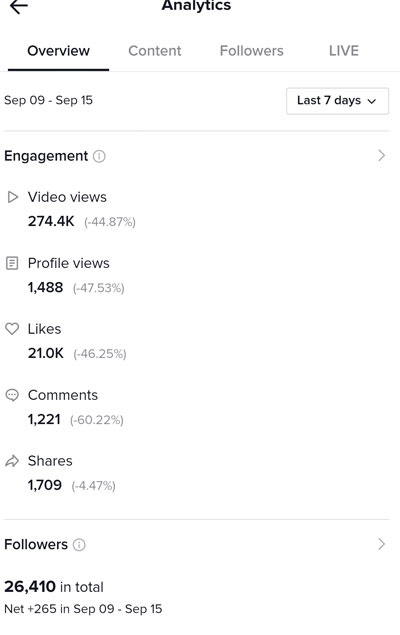
Task: Click the 274.4K video views figure
Action: pos(51,222)
